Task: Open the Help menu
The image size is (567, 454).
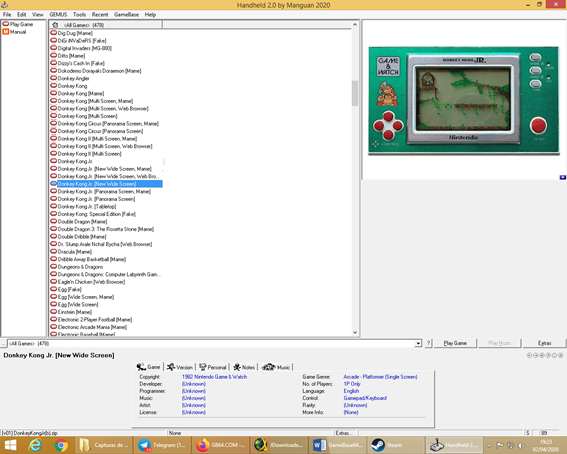Action: click(x=150, y=14)
